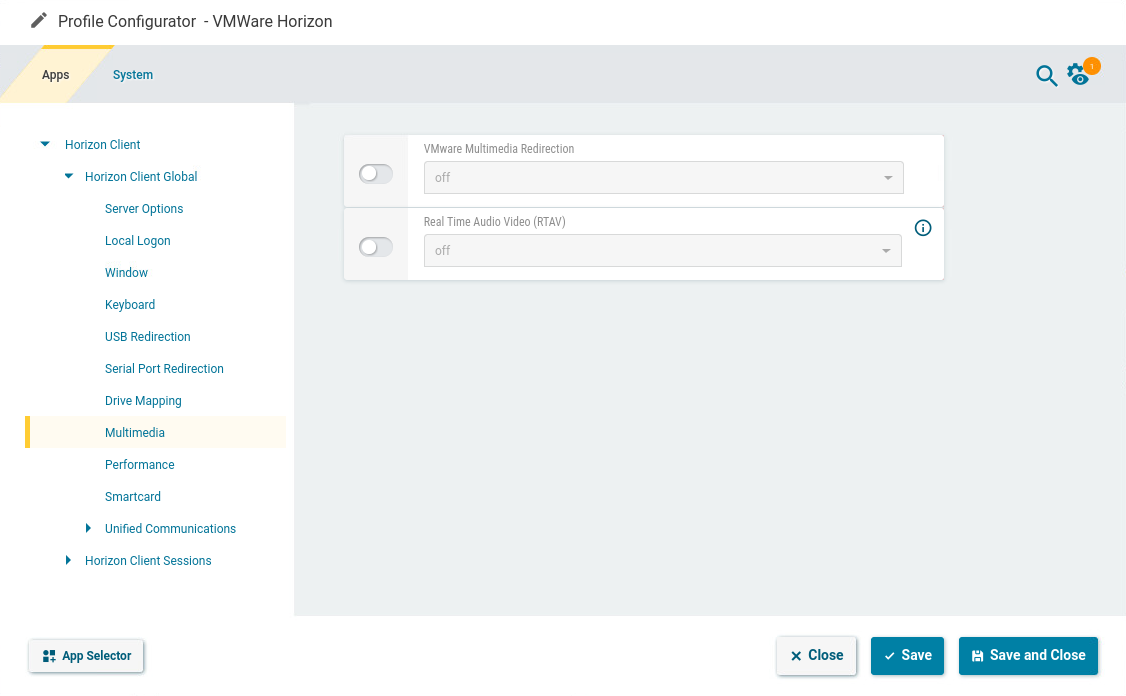Open Performance settings
The height and width of the screenshot is (696, 1126).
[139, 464]
